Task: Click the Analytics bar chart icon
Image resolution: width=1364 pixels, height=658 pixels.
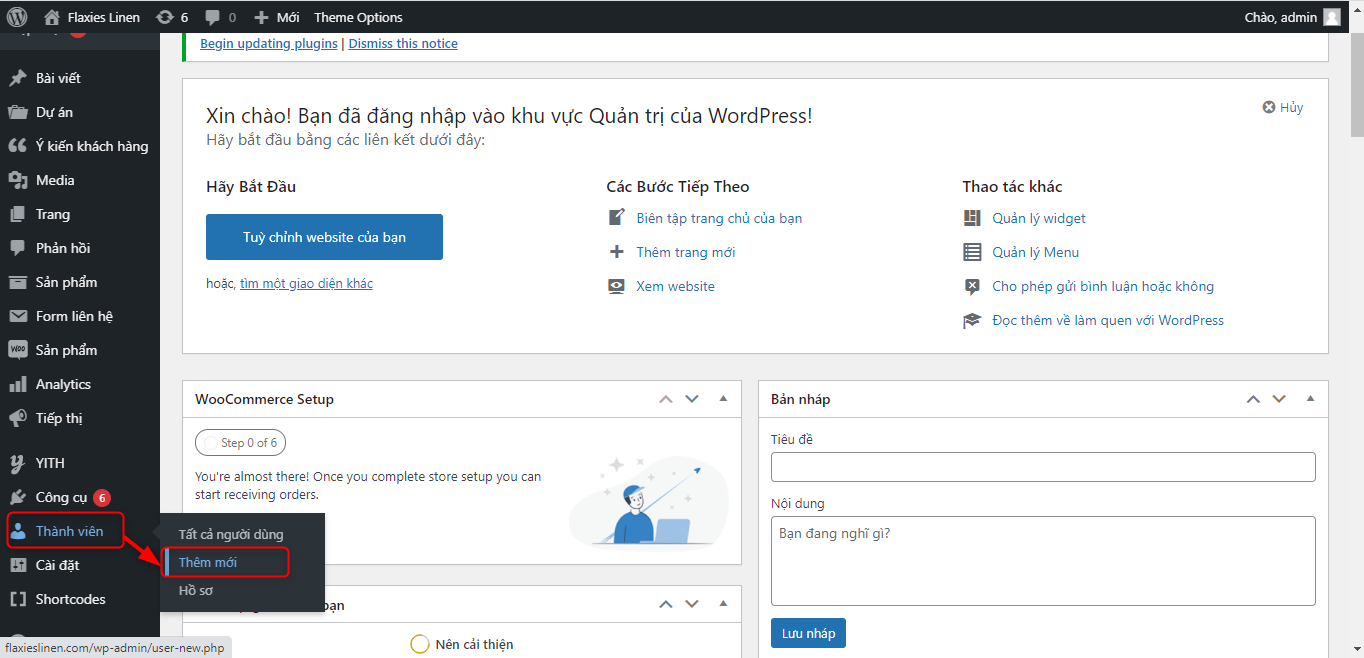Action: point(18,384)
